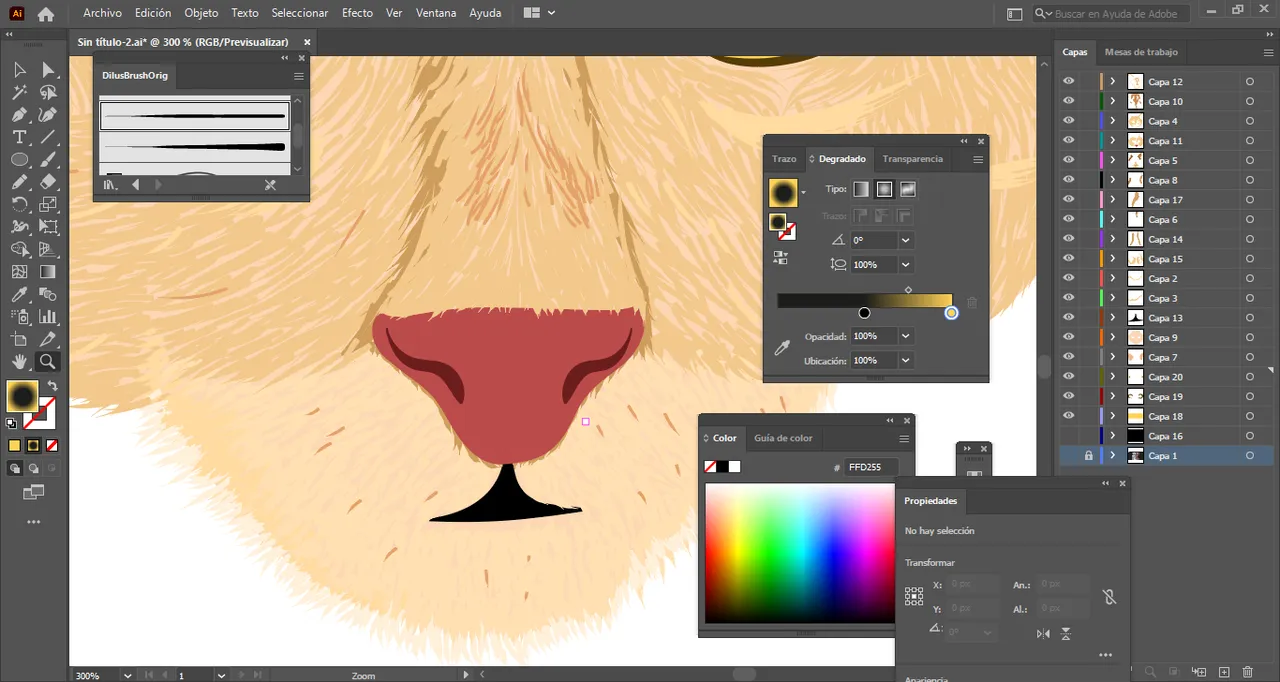Select the Pencil tool
Image resolution: width=1280 pixels, height=682 pixels.
click(19, 182)
